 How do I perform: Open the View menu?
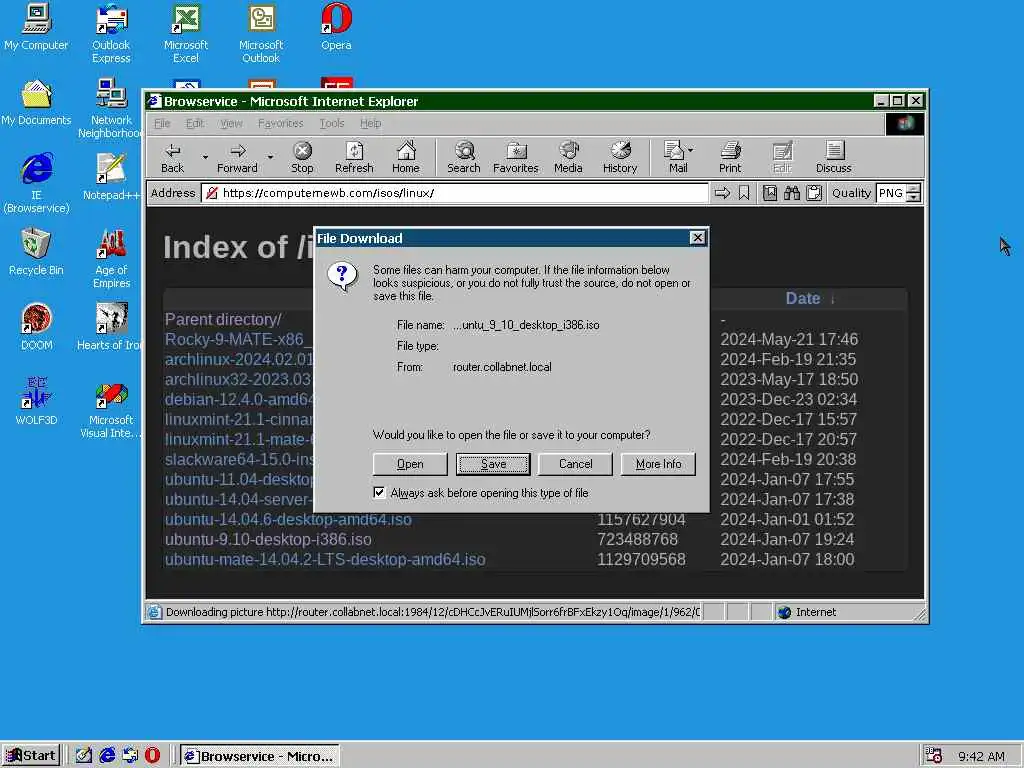tap(231, 123)
